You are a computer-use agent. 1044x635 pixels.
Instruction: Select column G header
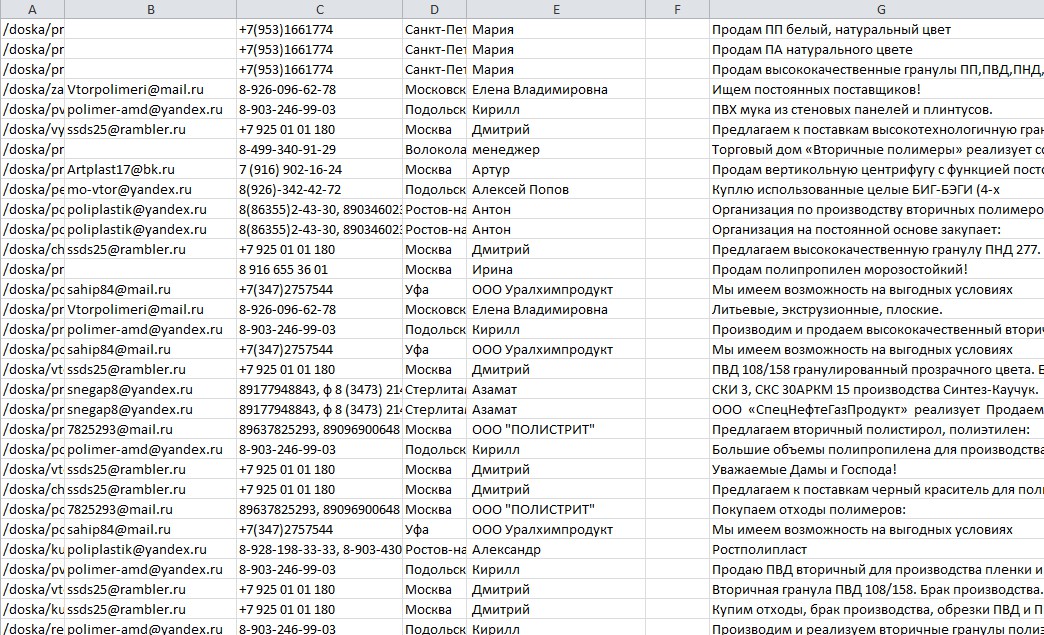pyautogui.click(x=877, y=9)
